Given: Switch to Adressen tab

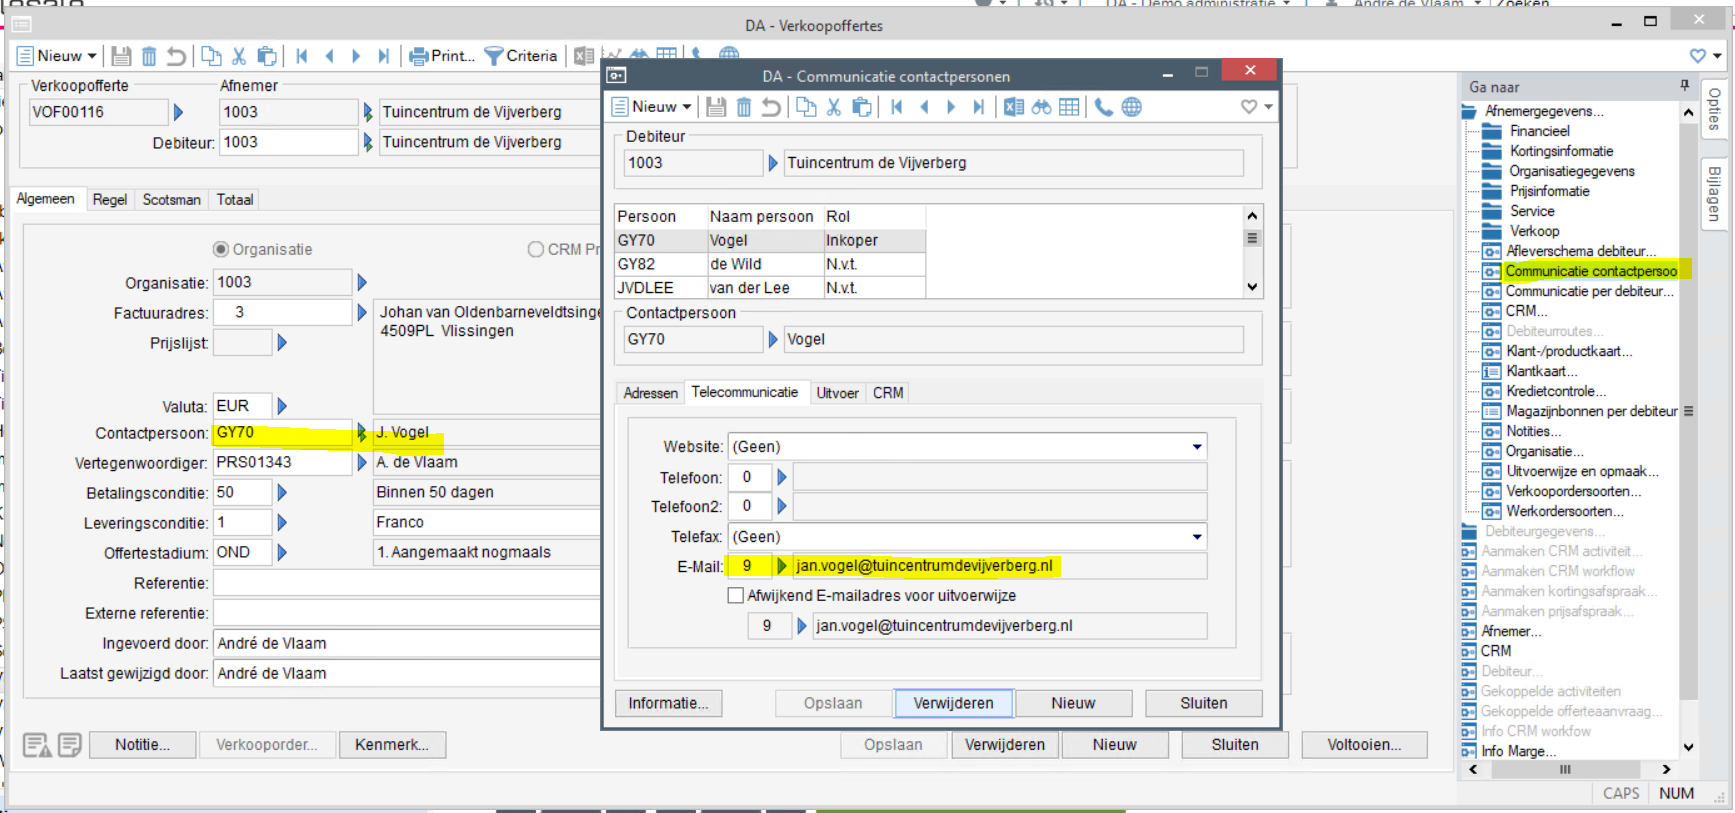Looking at the screenshot, I should pyautogui.click(x=650, y=393).
